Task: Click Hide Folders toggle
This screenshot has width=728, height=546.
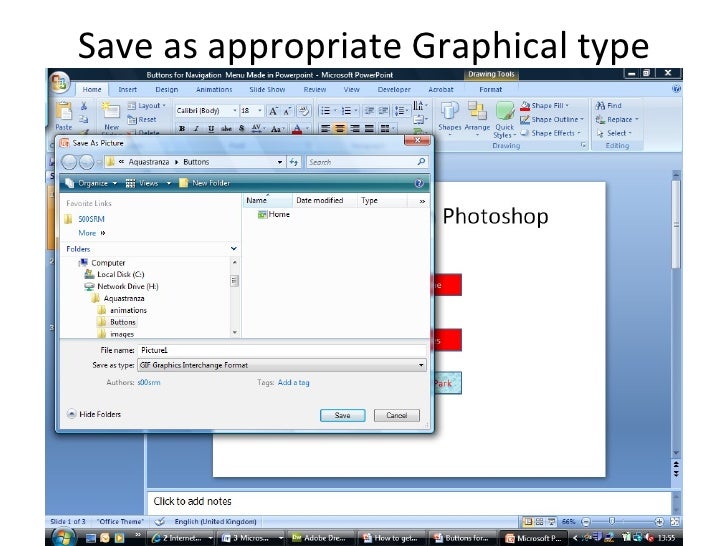Action: 94,414
